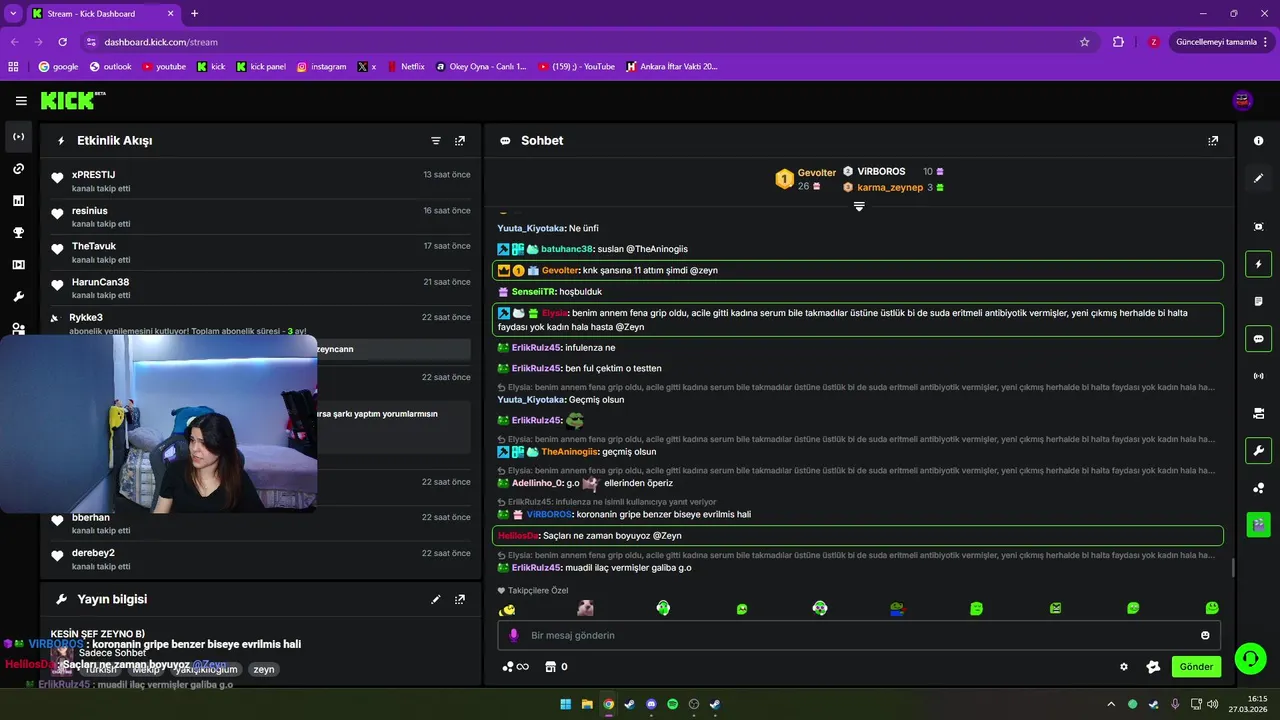Click the pencil edit icon in the right sidebar
Screen dimensions: 1280x720
pos(1259,178)
